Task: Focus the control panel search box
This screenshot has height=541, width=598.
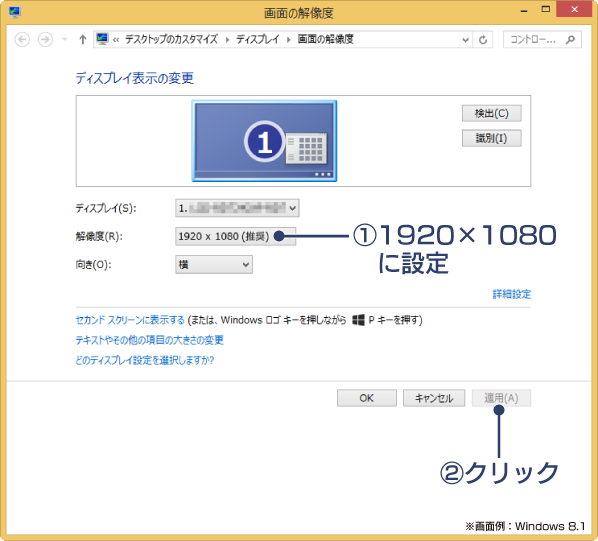Action: 542,39
